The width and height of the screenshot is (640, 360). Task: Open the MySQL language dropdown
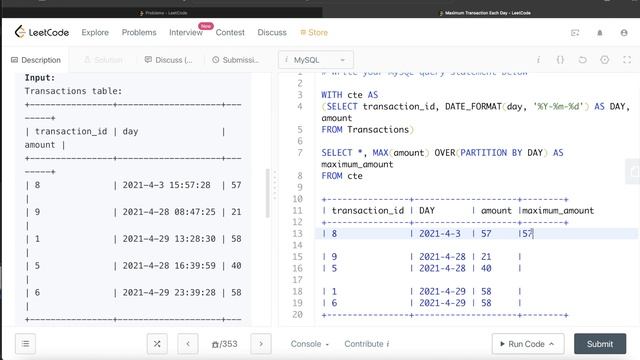pos(316,60)
